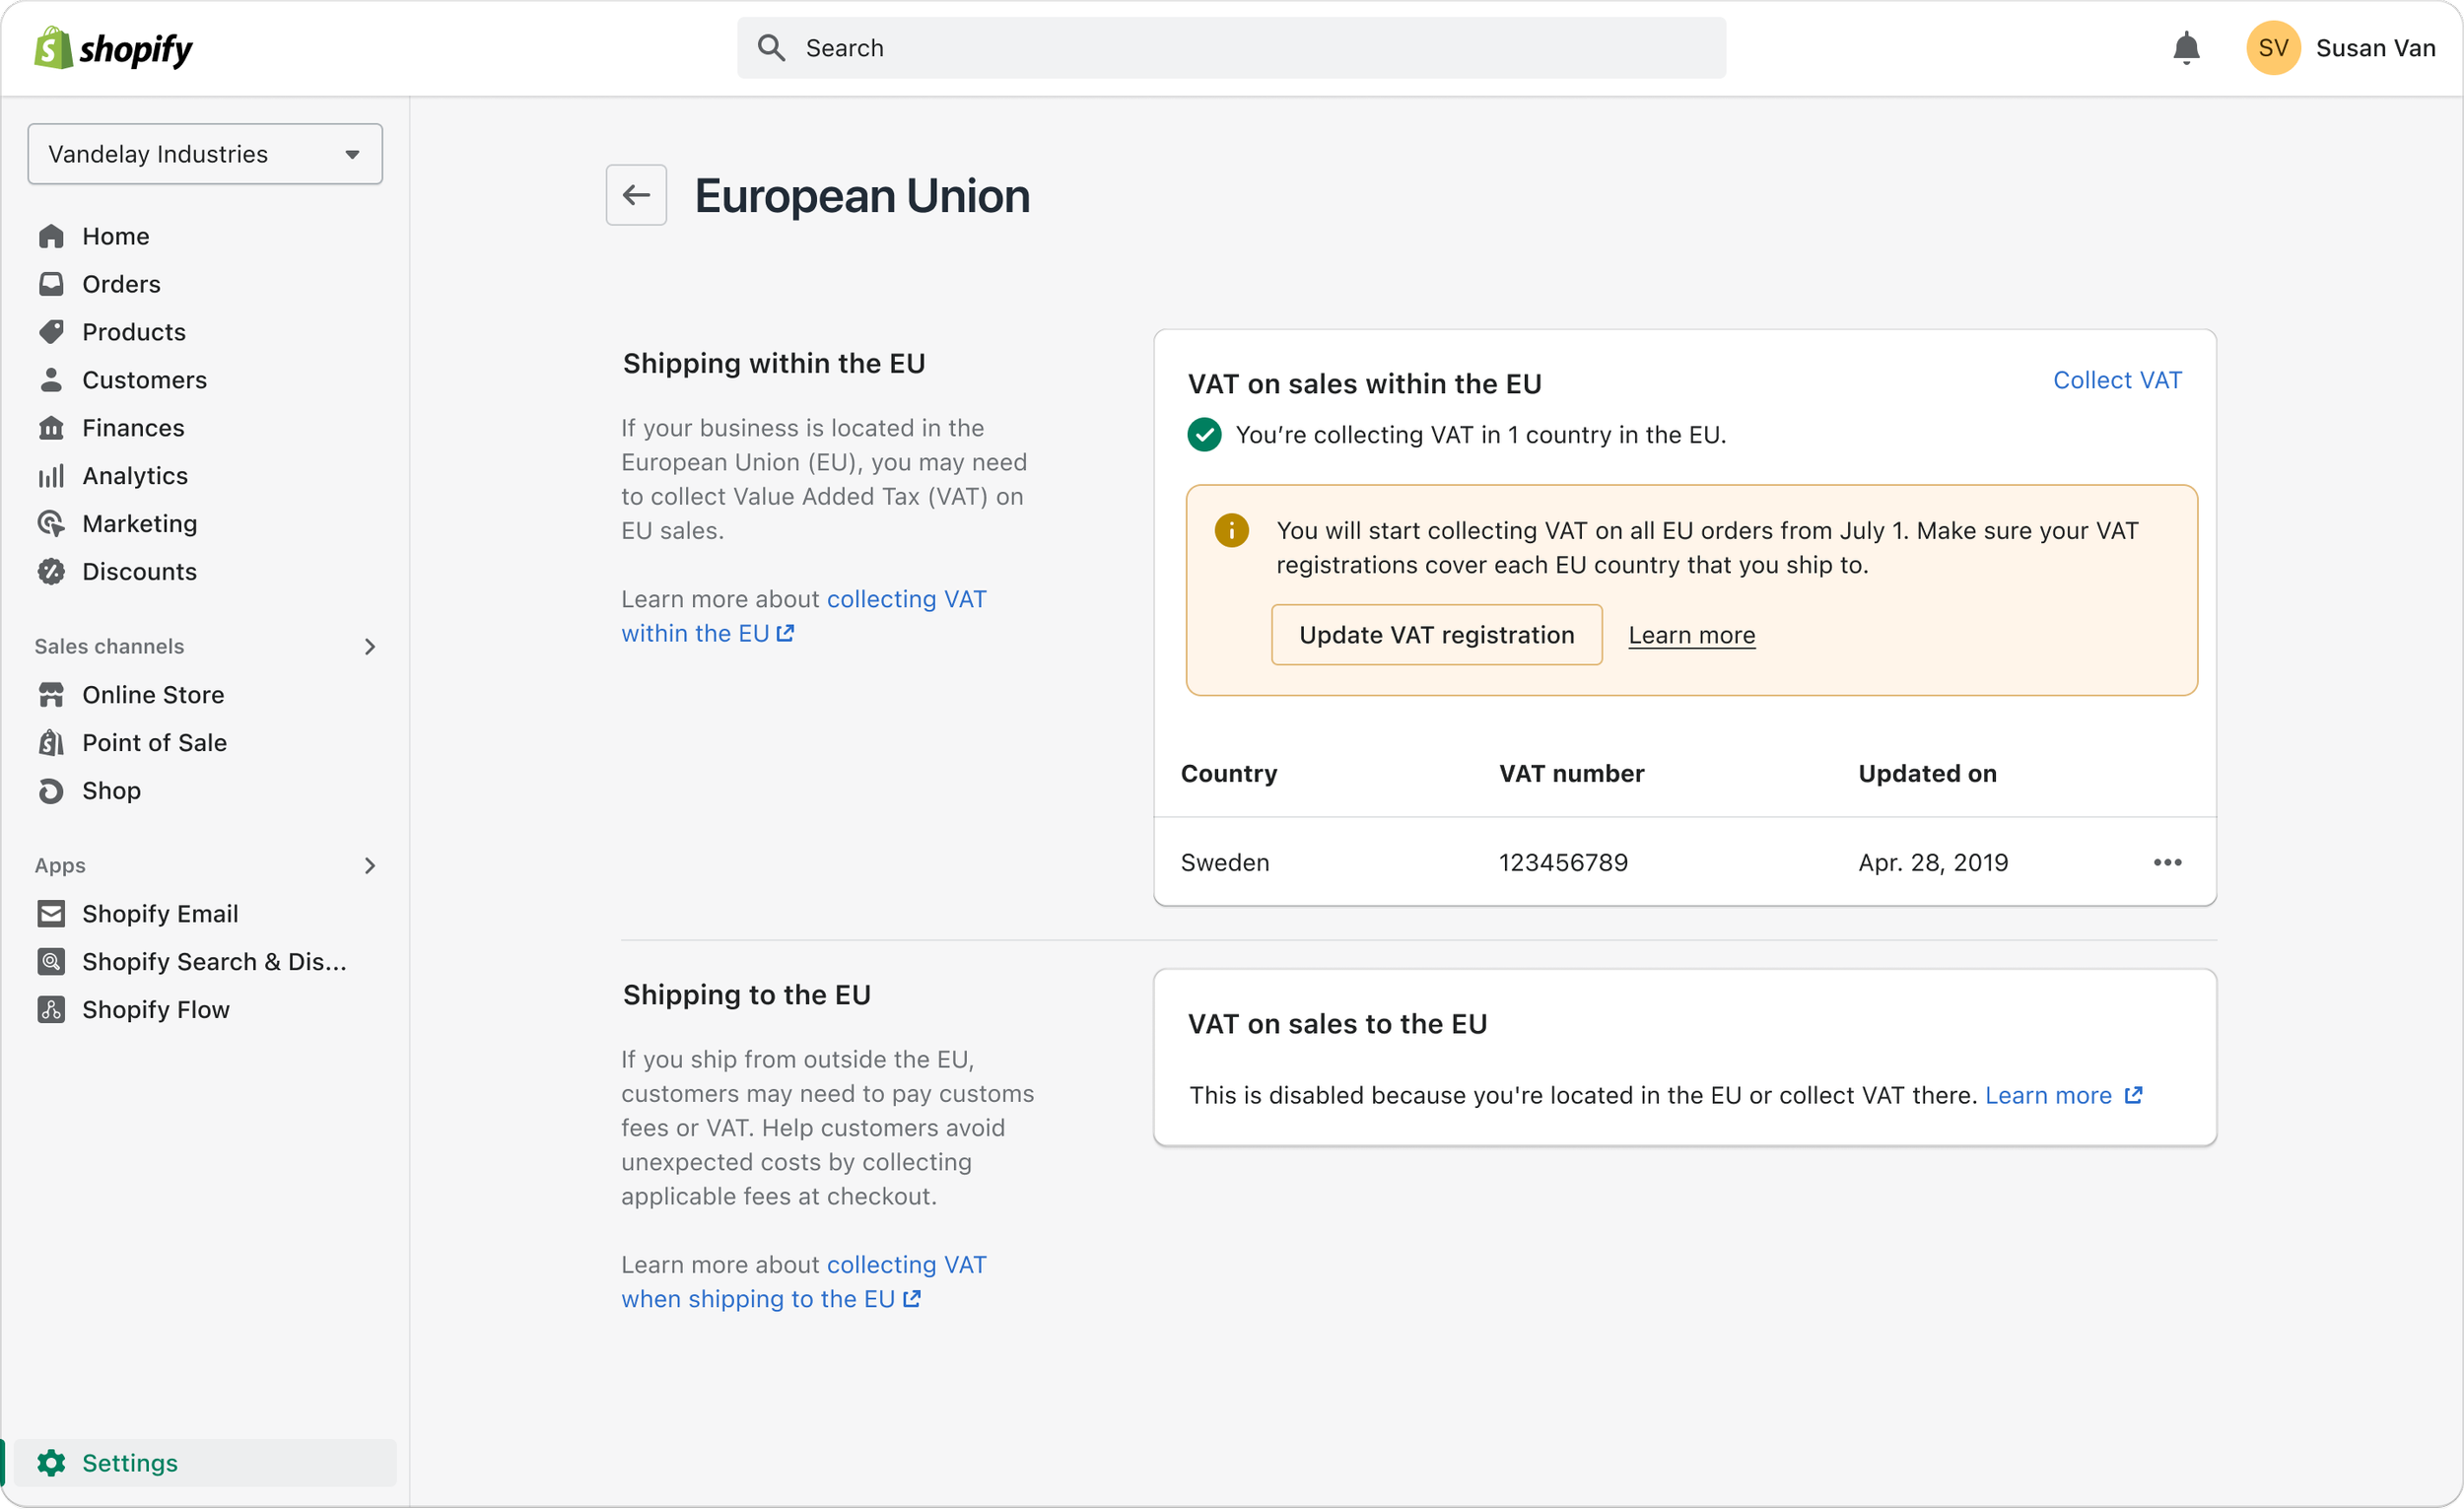Click the SV user avatar
The width and height of the screenshot is (2464, 1509).
2273,48
